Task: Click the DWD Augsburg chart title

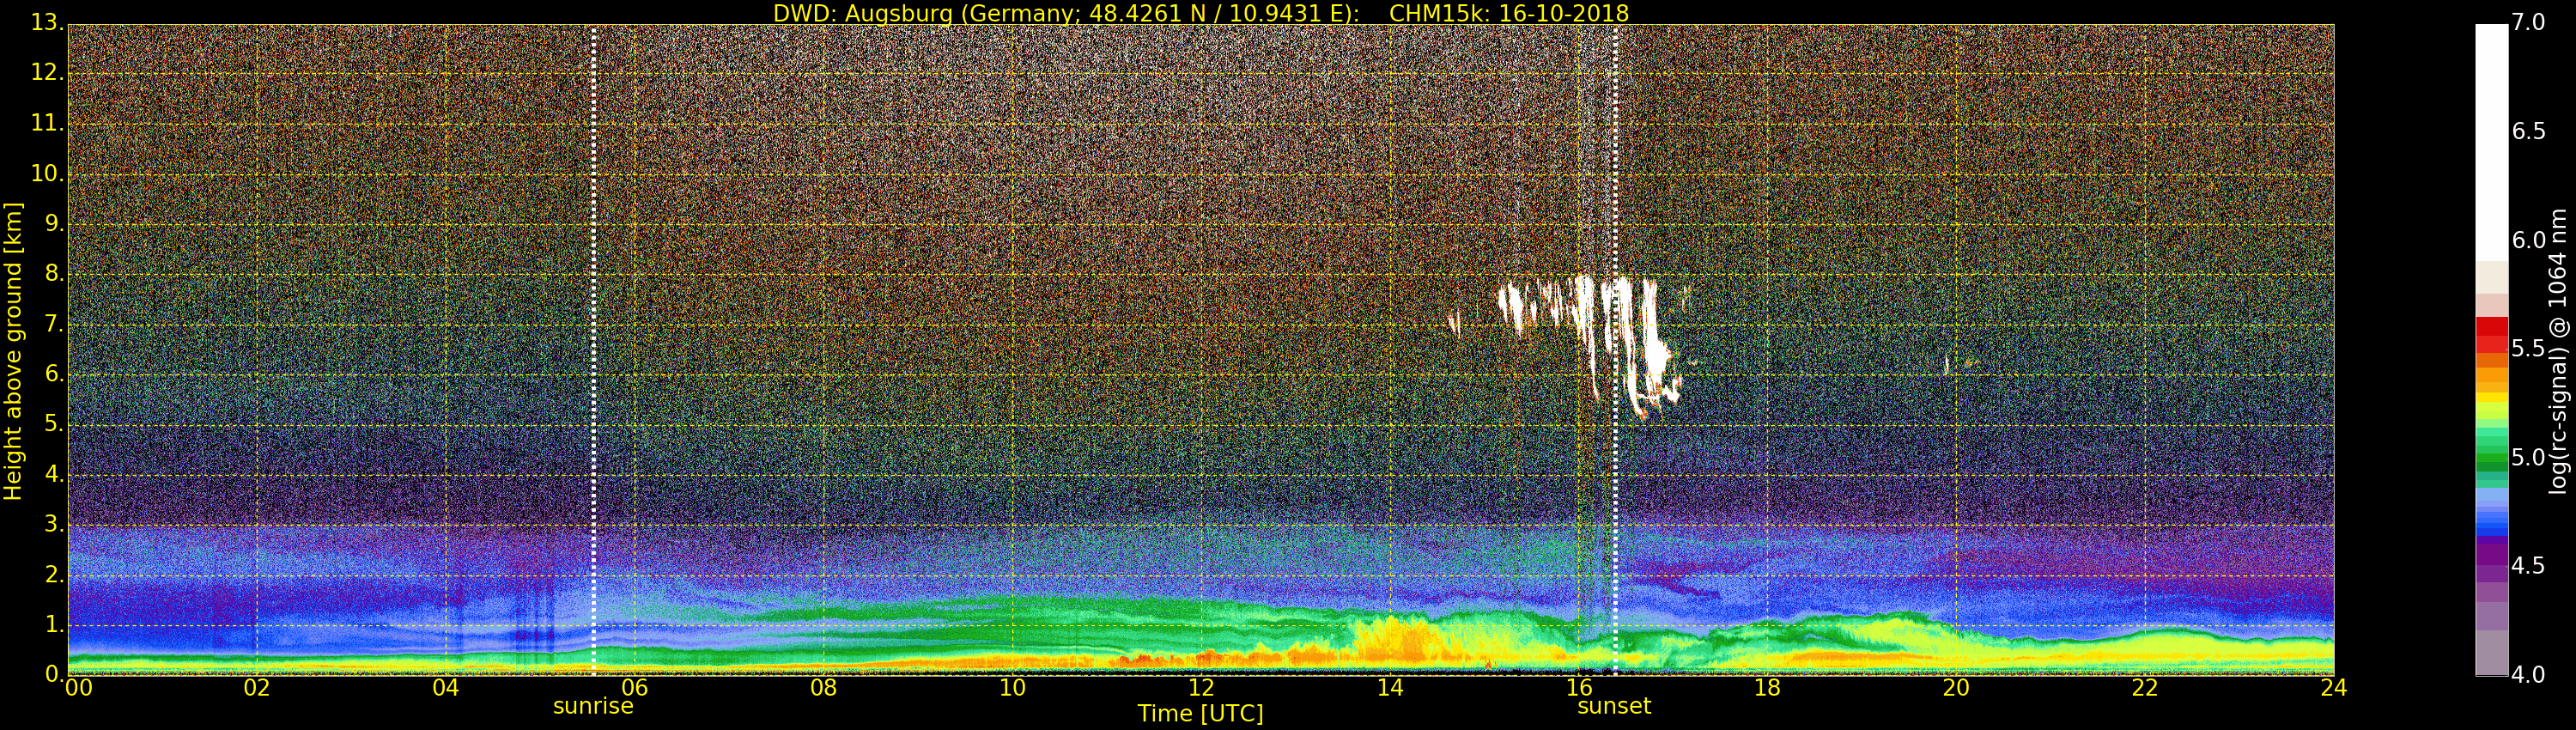Action: (x=1200, y=13)
